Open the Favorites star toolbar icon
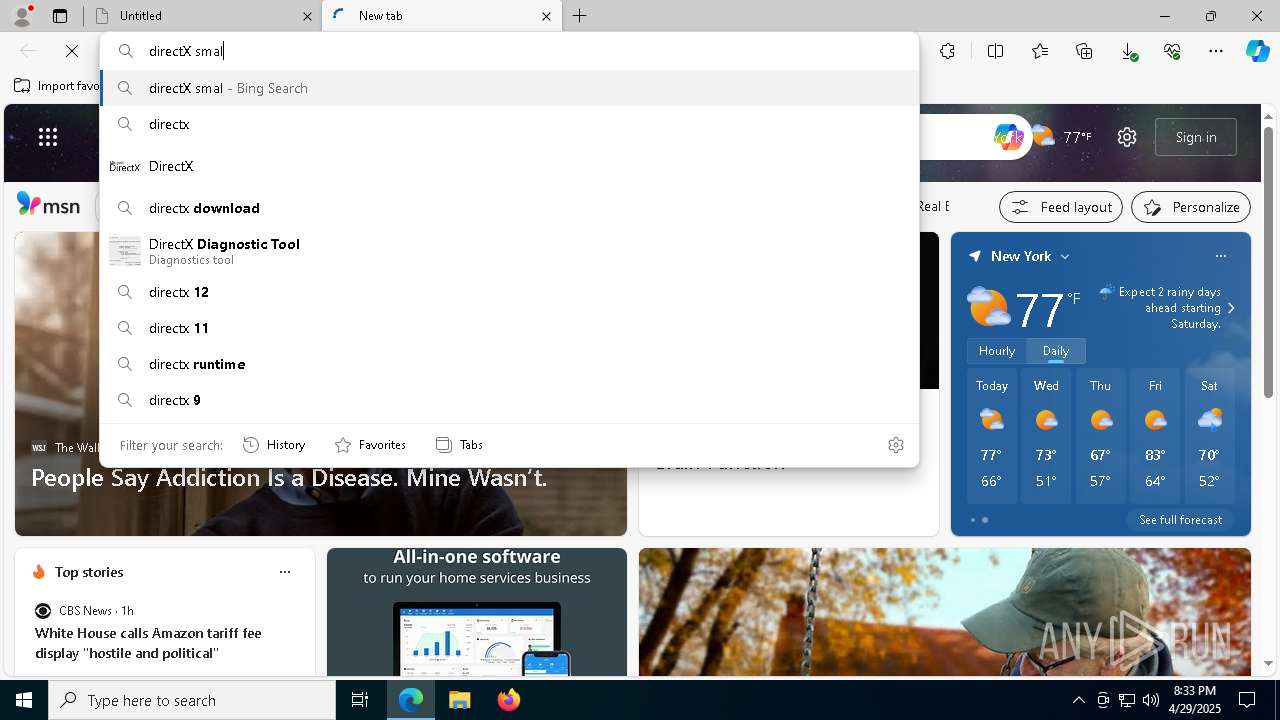This screenshot has height=720, width=1280. pos(1040,51)
